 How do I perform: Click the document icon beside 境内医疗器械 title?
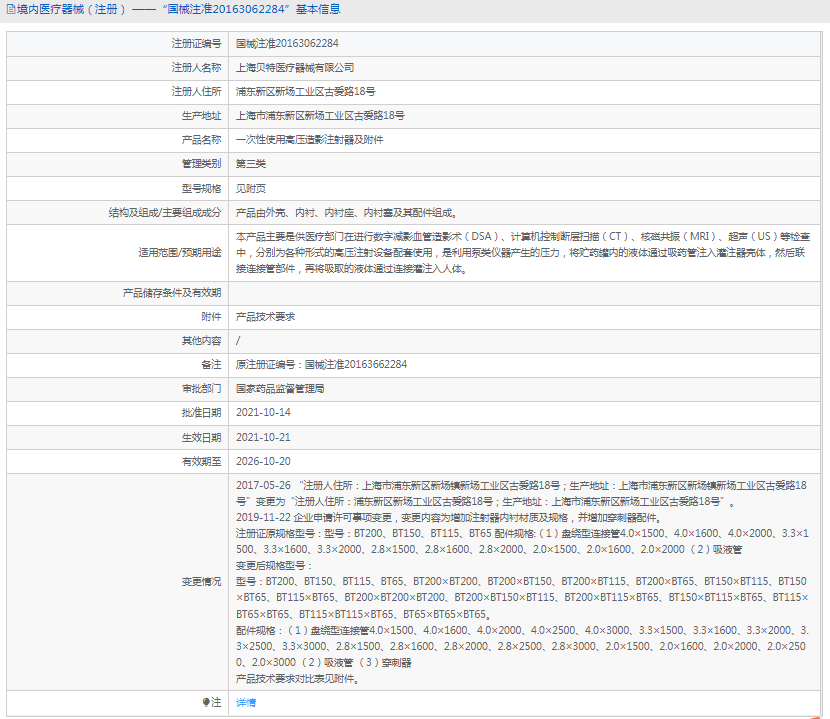coord(10,10)
